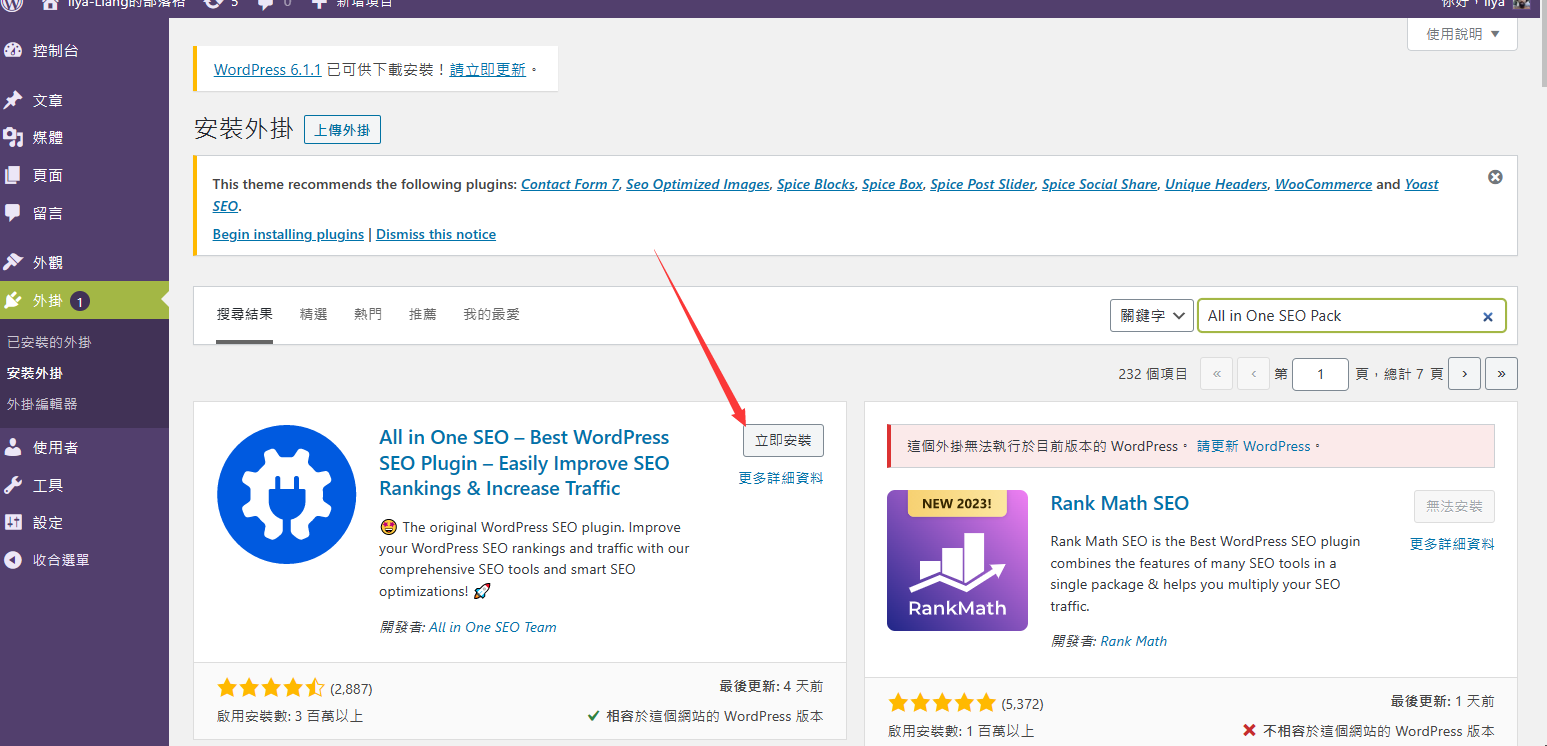The height and width of the screenshot is (746, 1547).
Task: Click the 最後更新: 4 天前 text
Action: coord(771,686)
